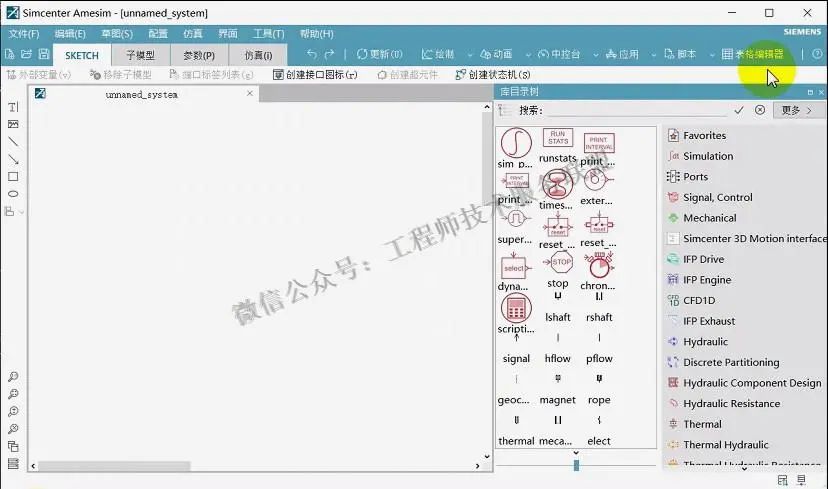Open the 中控台 dropdown arrow
Image resolution: width=828 pixels, height=489 pixels.
[x=596, y=54]
